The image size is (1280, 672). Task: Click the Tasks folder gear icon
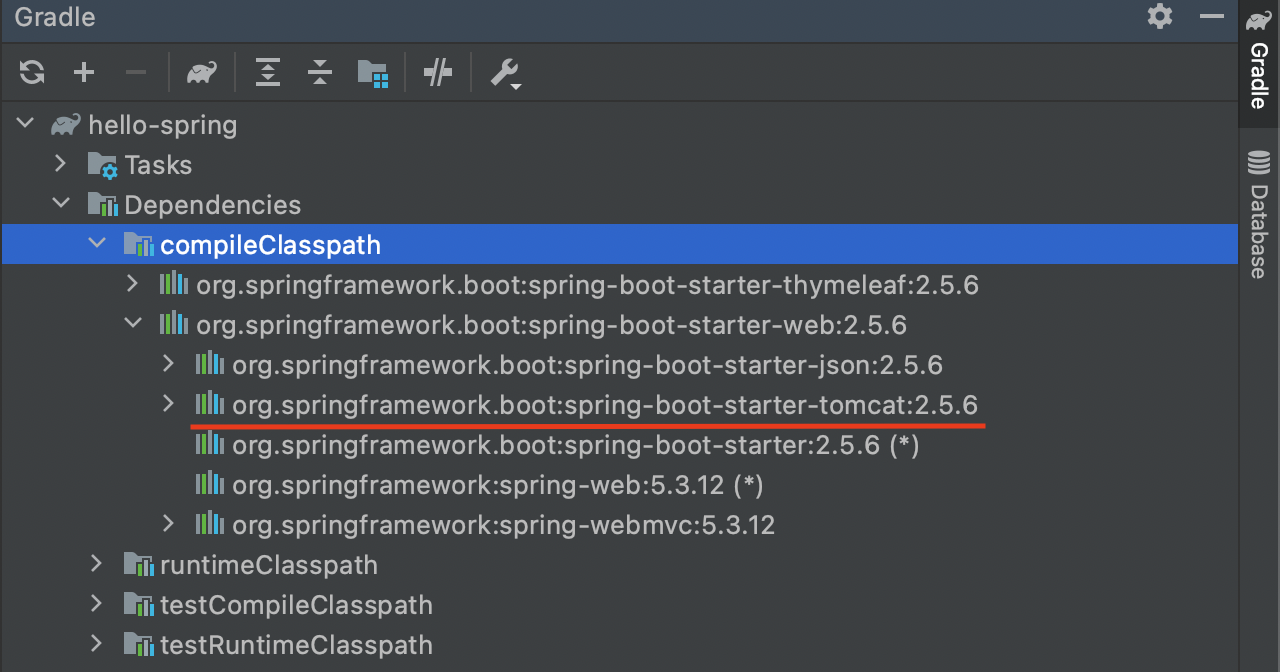pyautogui.click(x=102, y=165)
